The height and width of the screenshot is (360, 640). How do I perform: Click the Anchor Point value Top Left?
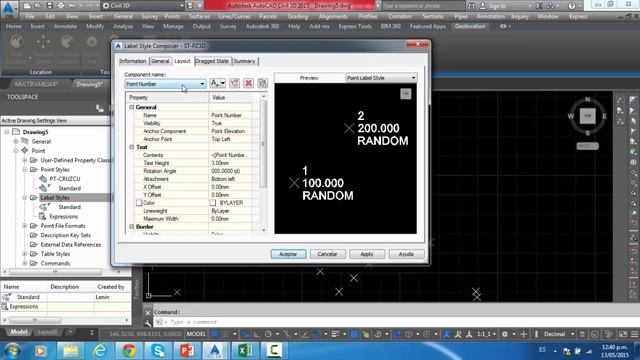click(x=230, y=139)
